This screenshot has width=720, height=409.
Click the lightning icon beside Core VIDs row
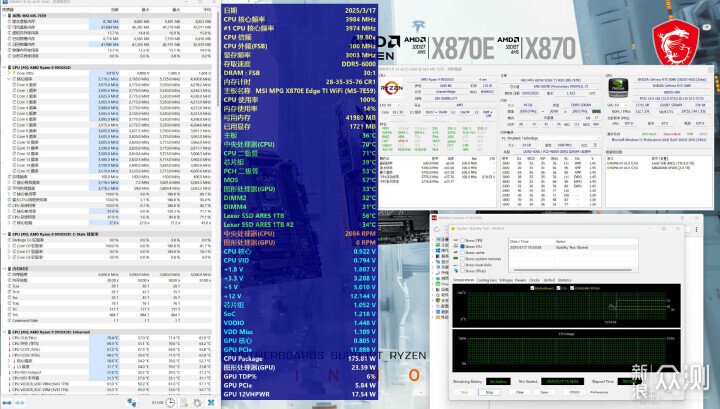[14, 73]
